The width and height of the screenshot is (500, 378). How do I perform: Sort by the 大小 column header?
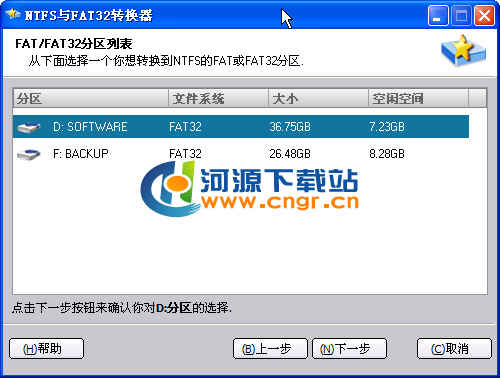coord(318,98)
